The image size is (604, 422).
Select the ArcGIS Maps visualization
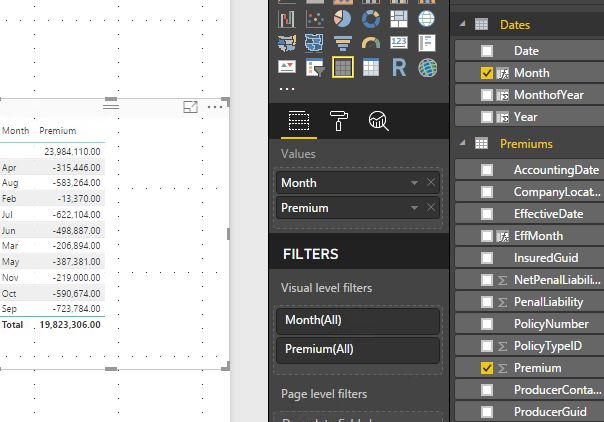427,67
